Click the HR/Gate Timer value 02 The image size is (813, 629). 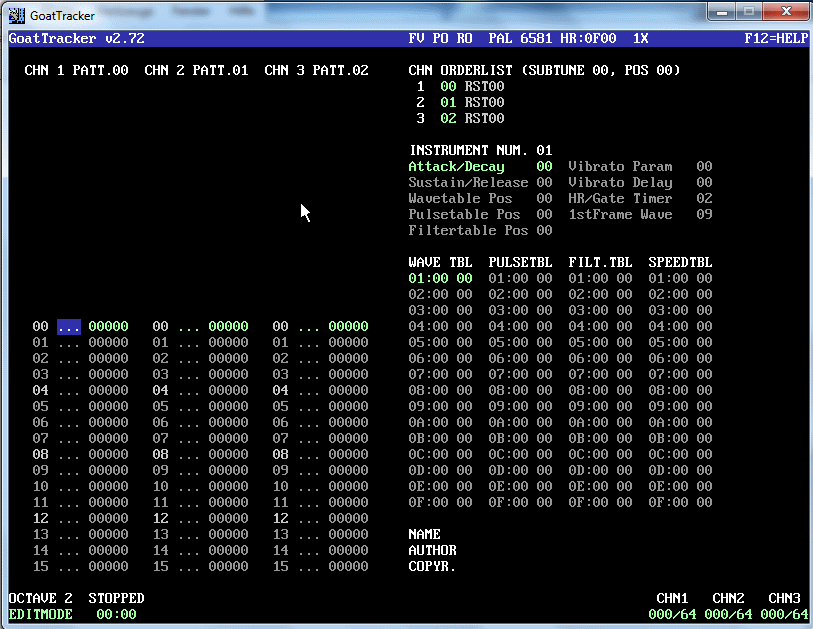click(x=704, y=199)
